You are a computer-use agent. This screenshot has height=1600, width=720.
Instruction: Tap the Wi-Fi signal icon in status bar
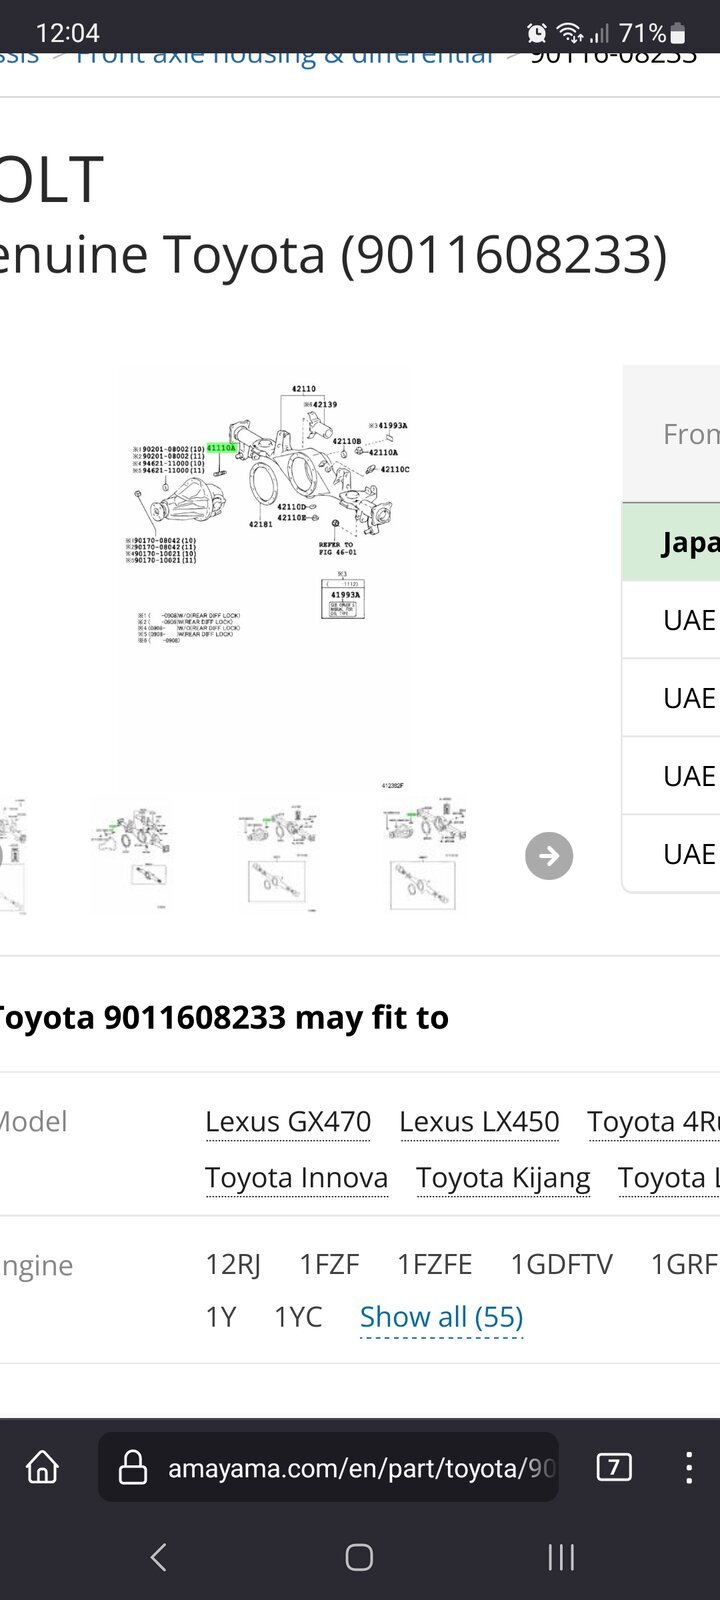coord(570,33)
